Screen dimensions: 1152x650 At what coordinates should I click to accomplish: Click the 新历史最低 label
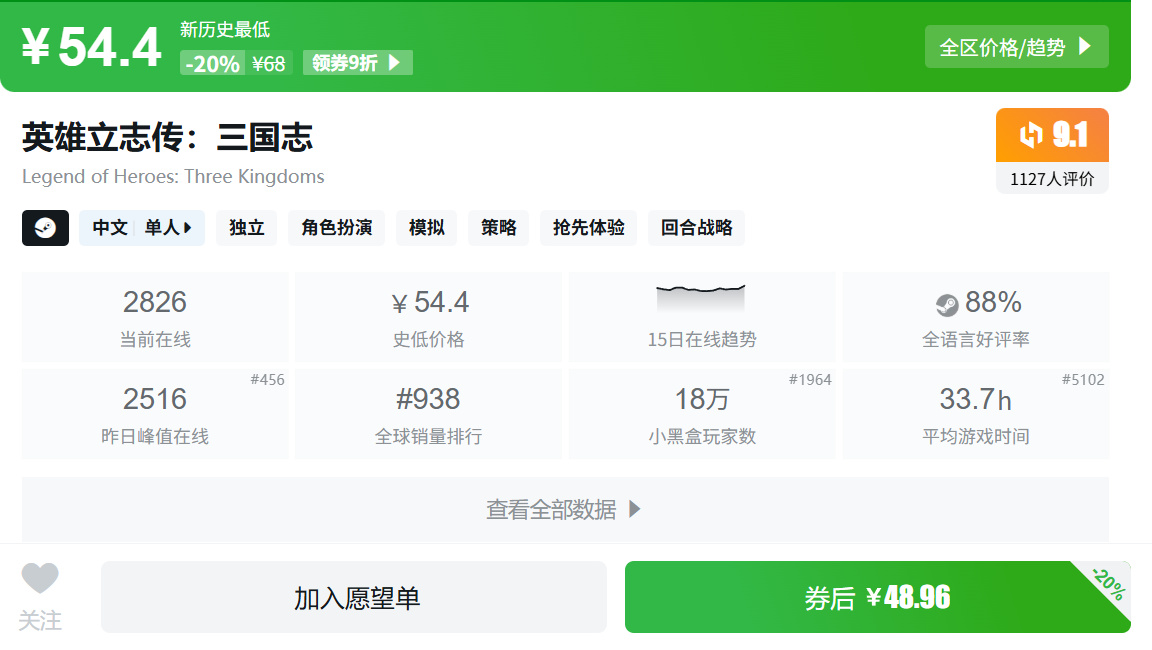pos(225,29)
